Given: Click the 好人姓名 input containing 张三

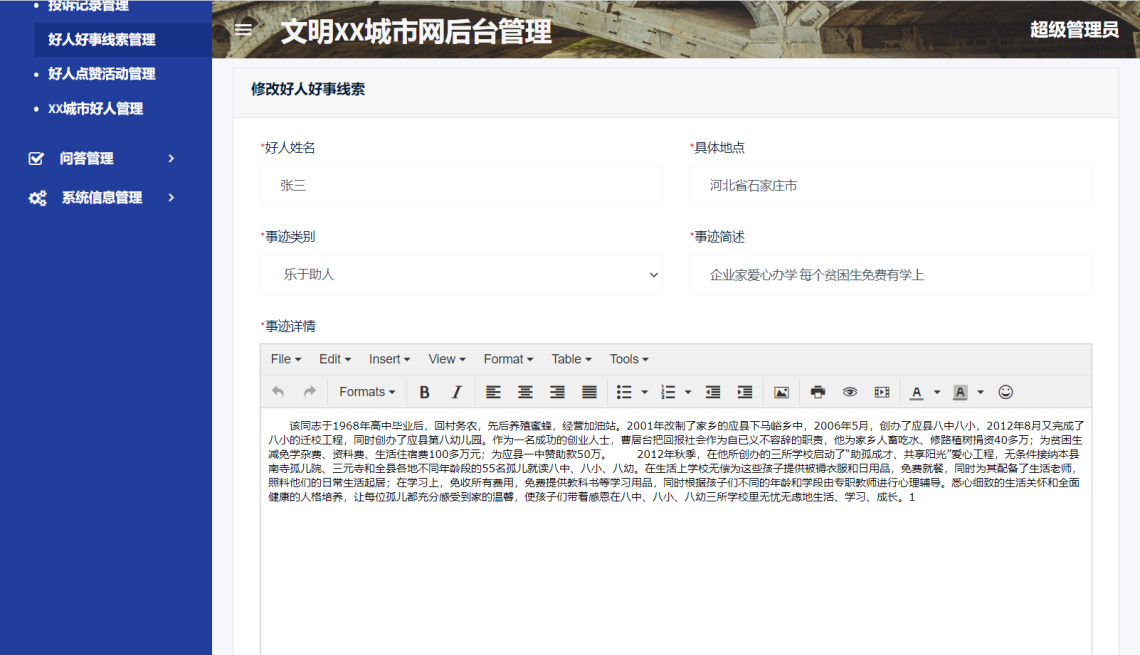Looking at the screenshot, I should 462,185.
